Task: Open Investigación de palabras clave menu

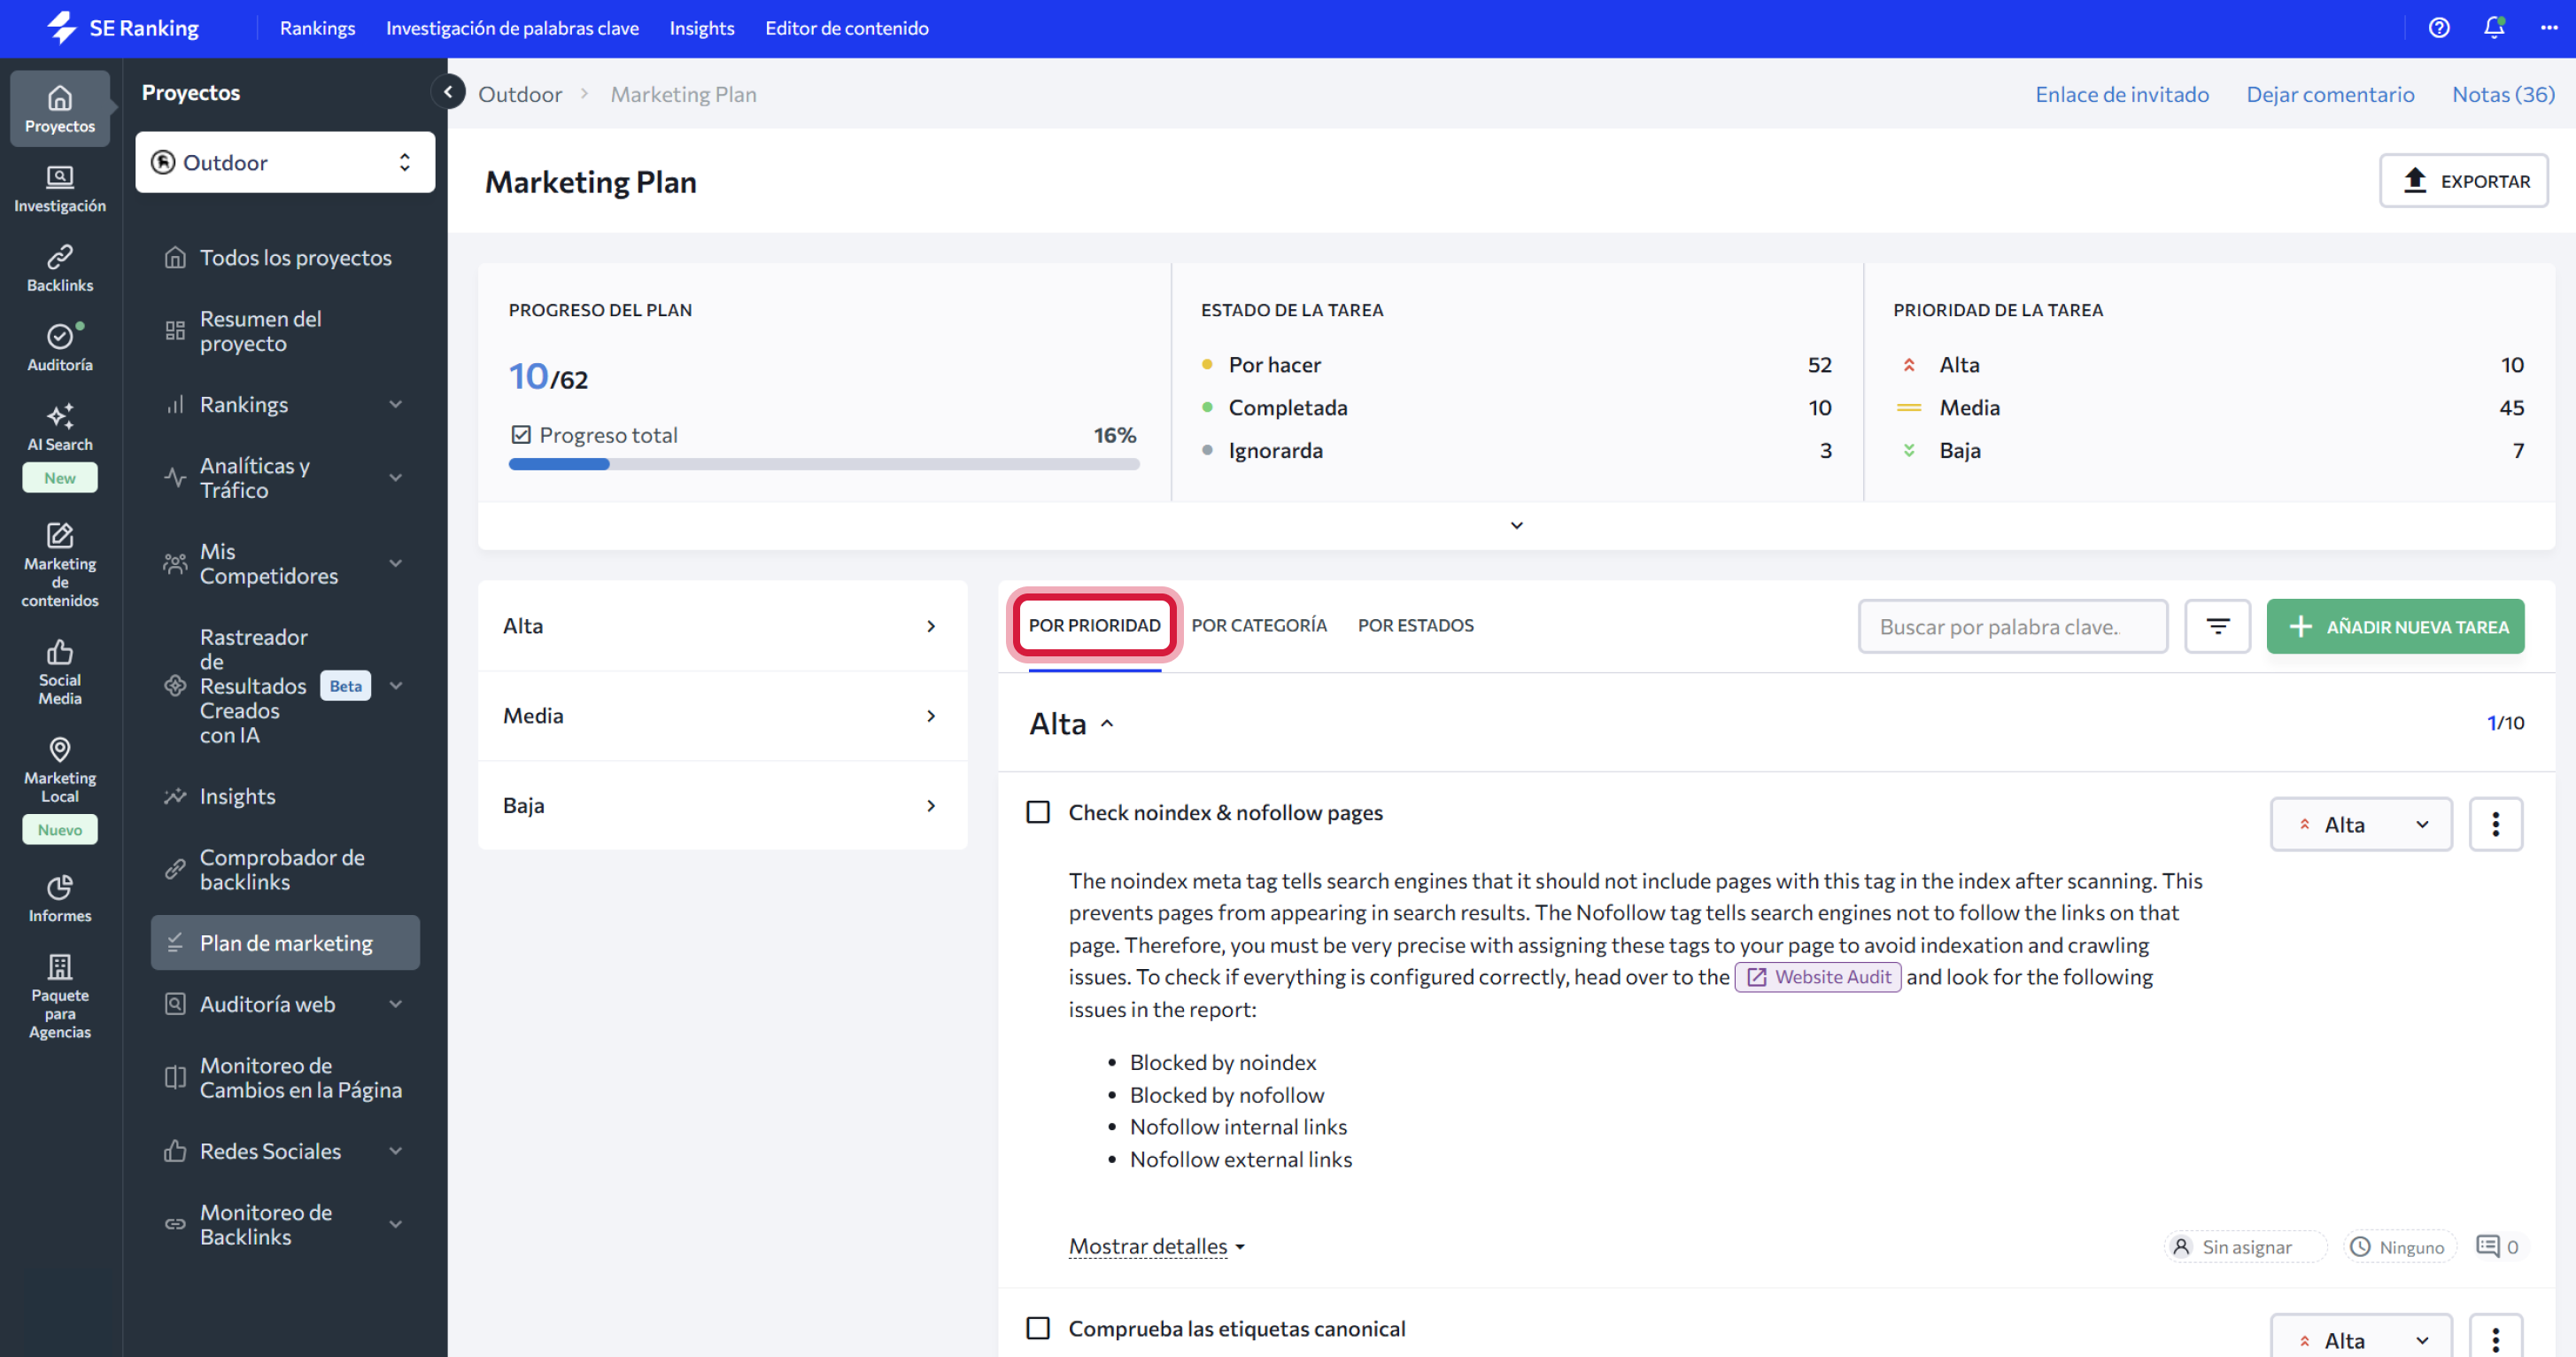Action: click(x=512, y=28)
